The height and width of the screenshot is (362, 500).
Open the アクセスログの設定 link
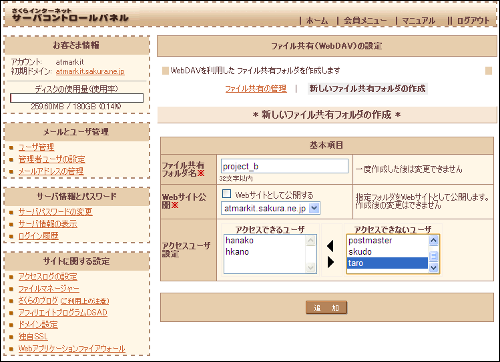click(48, 276)
